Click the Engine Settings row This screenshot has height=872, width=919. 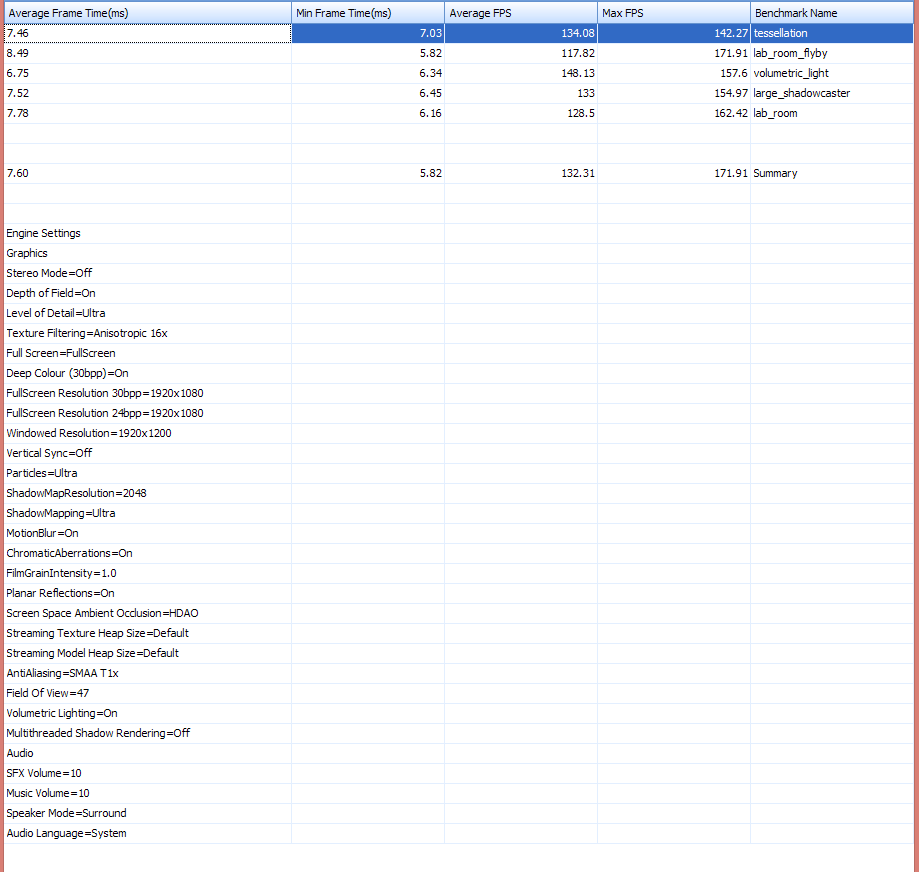coord(43,233)
